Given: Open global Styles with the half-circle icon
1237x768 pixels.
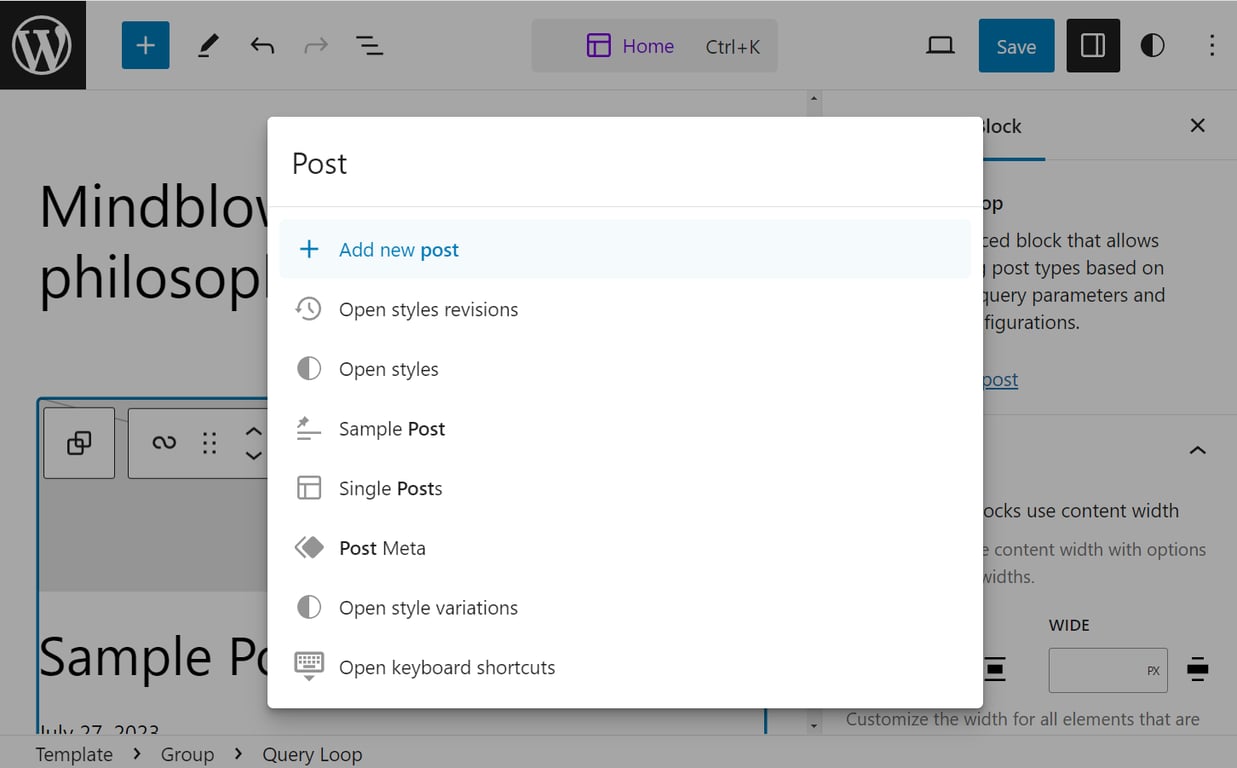Looking at the screenshot, I should coord(1152,45).
